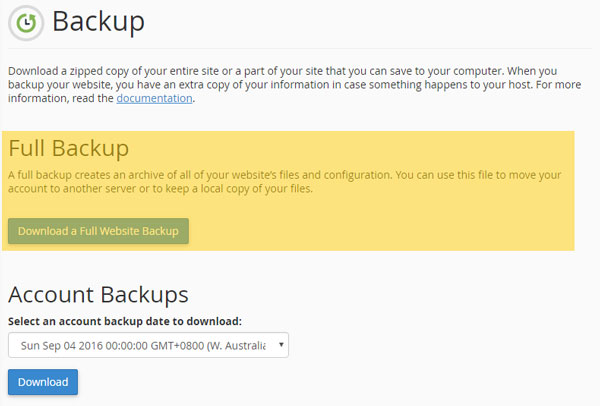The width and height of the screenshot is (600, 406).
Task: Click the Account Backups heading
Action: point(98,295)
